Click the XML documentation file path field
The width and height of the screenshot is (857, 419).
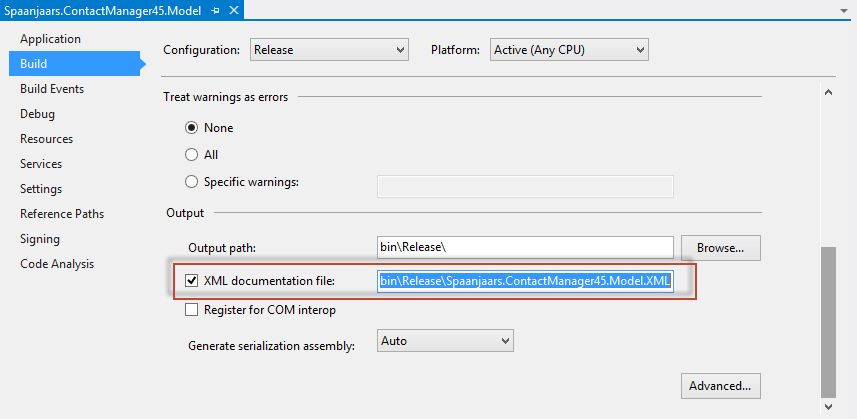525,282
